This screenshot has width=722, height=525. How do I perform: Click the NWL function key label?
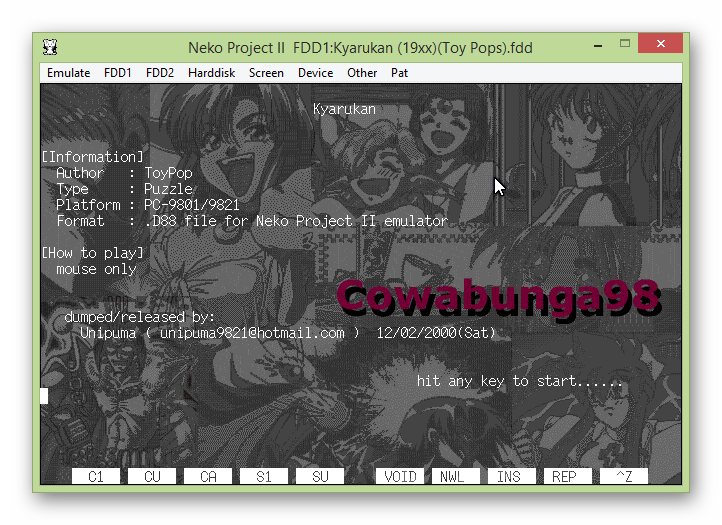456,476
